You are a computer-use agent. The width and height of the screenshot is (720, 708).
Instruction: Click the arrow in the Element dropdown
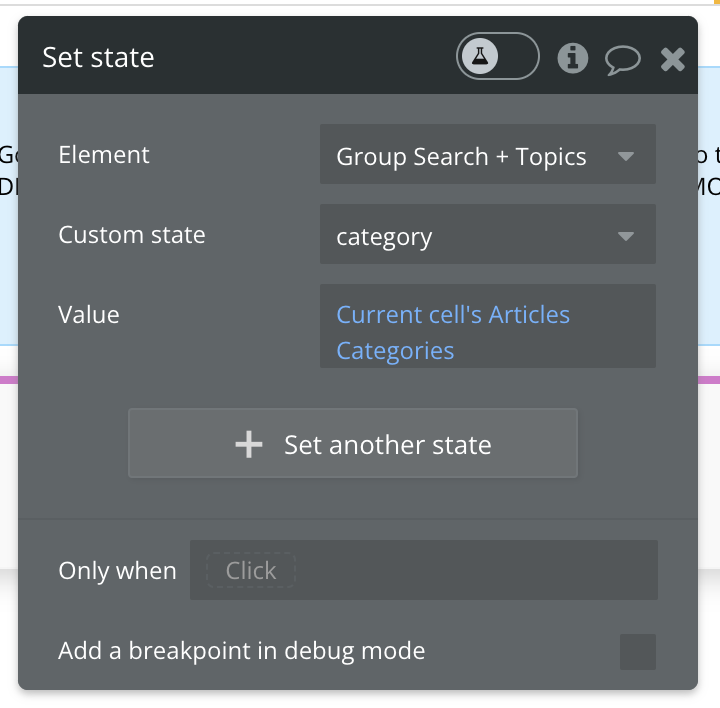pos(626,156)
